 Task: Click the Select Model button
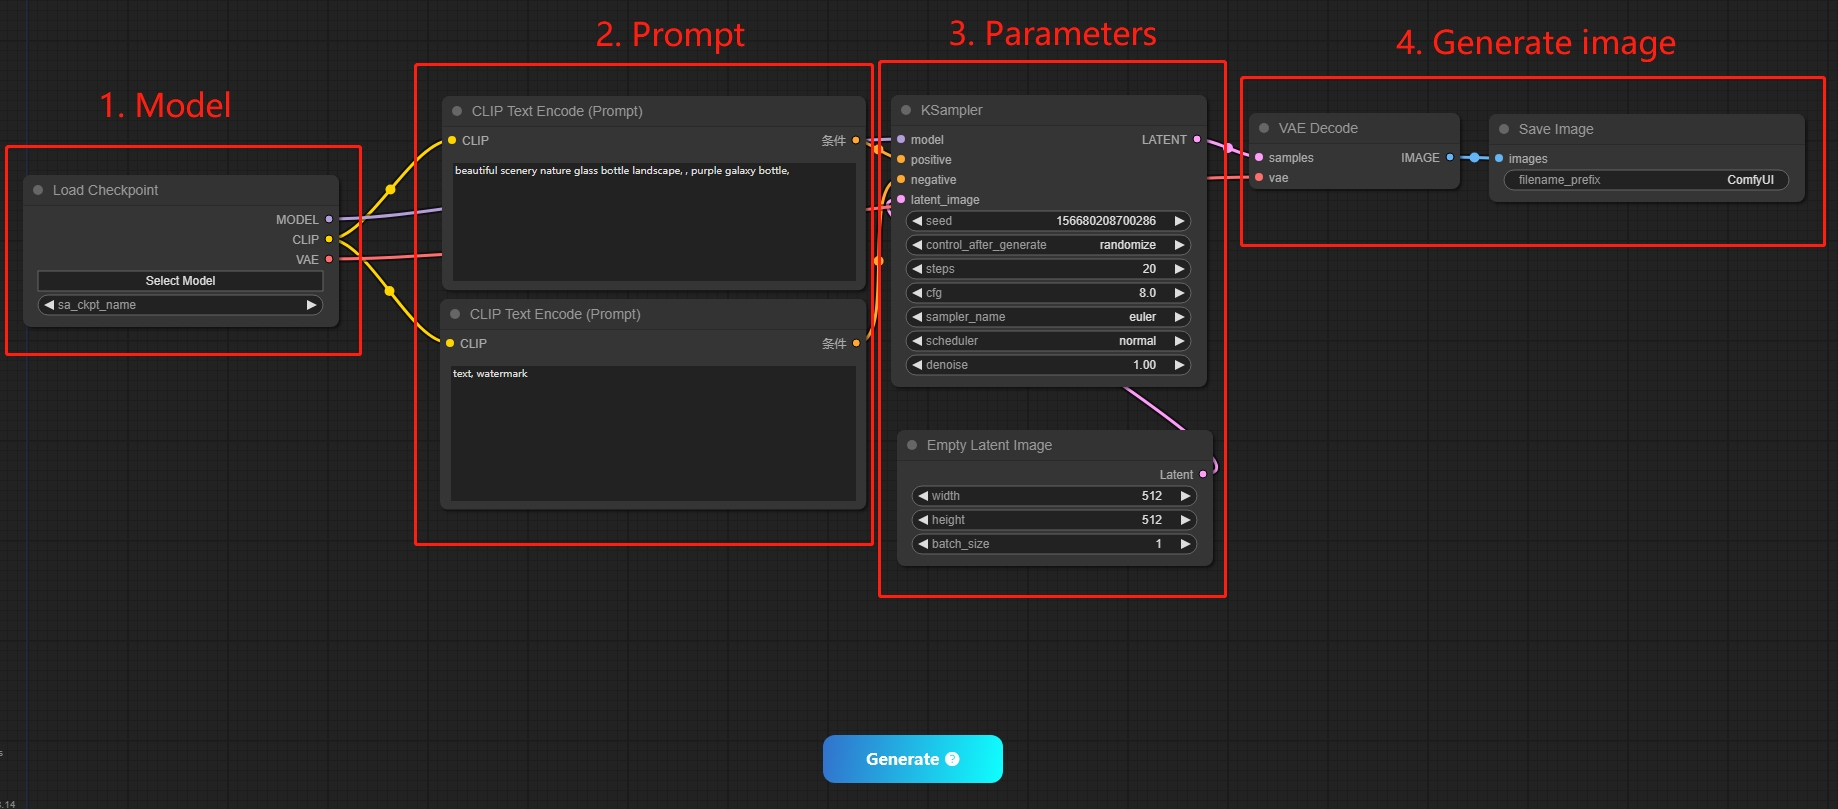(x=180, y=281)
